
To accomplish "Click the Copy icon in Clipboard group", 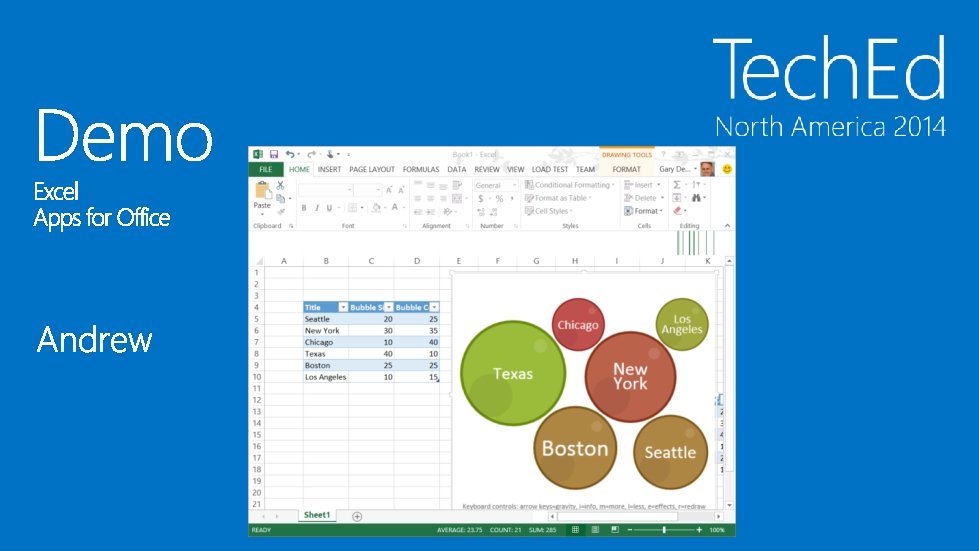I will coord(280,198).
